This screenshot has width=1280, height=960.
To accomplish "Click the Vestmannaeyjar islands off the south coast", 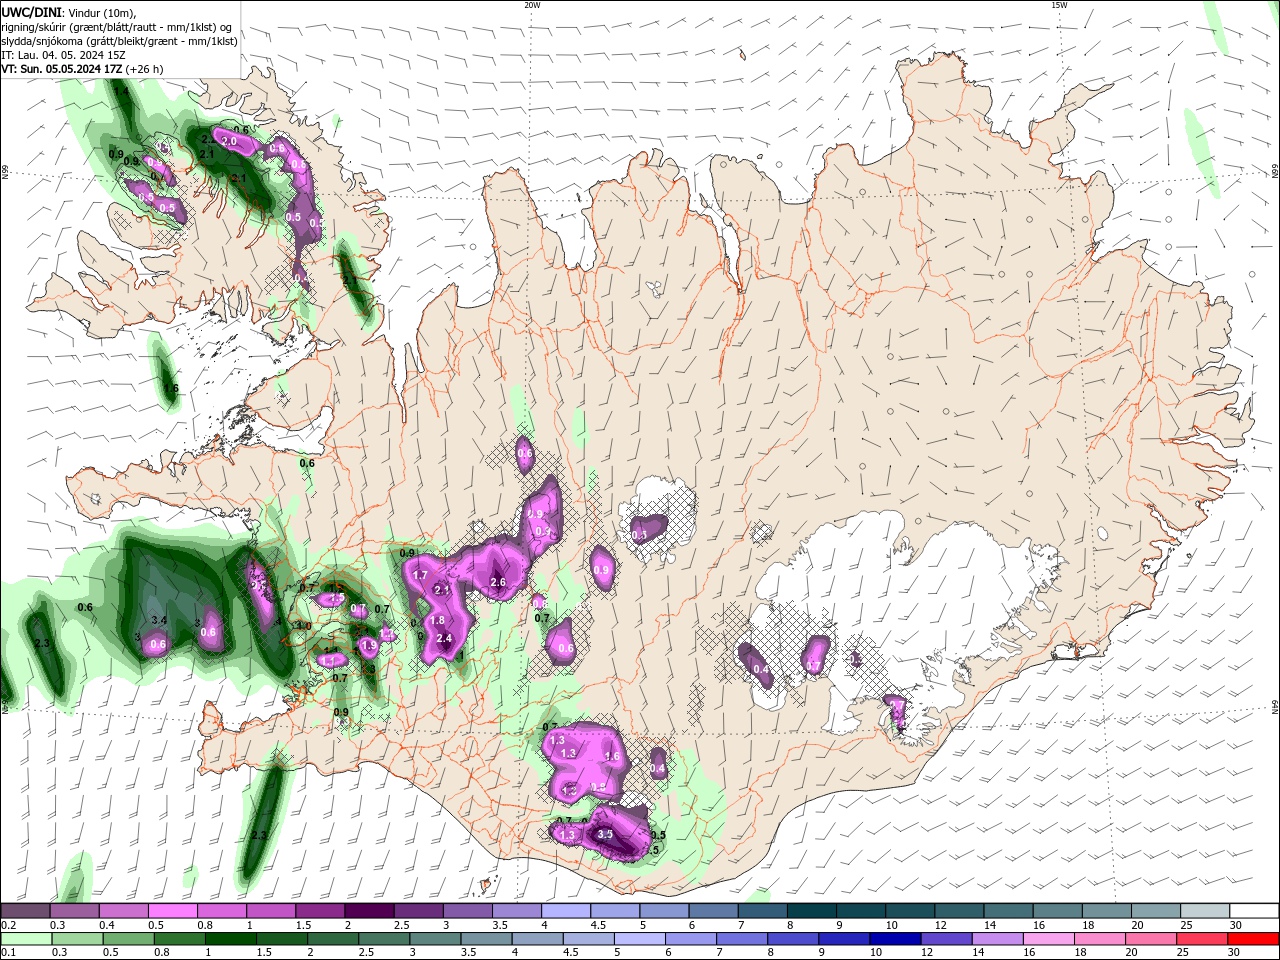I will [x=487, y=885].
